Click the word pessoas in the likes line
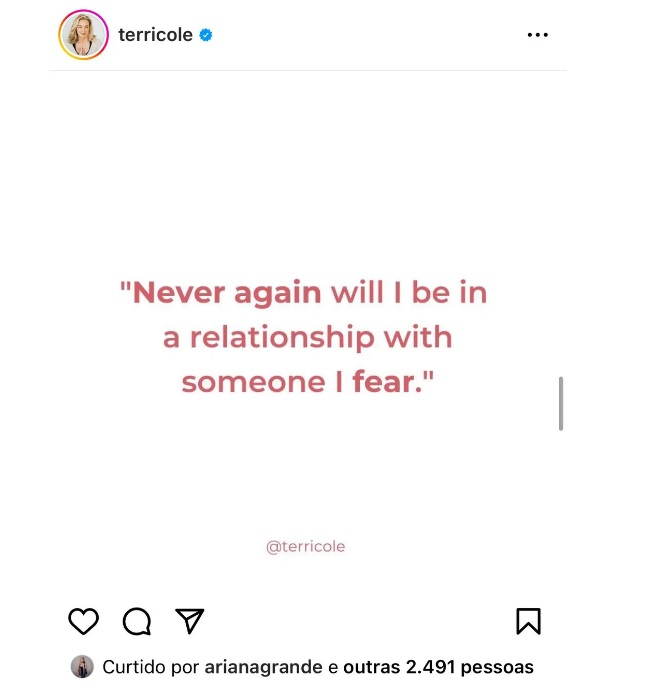Image resolution: width=654 pixels, height=700 pixels. pyautogui.click(x=497, y=667)
